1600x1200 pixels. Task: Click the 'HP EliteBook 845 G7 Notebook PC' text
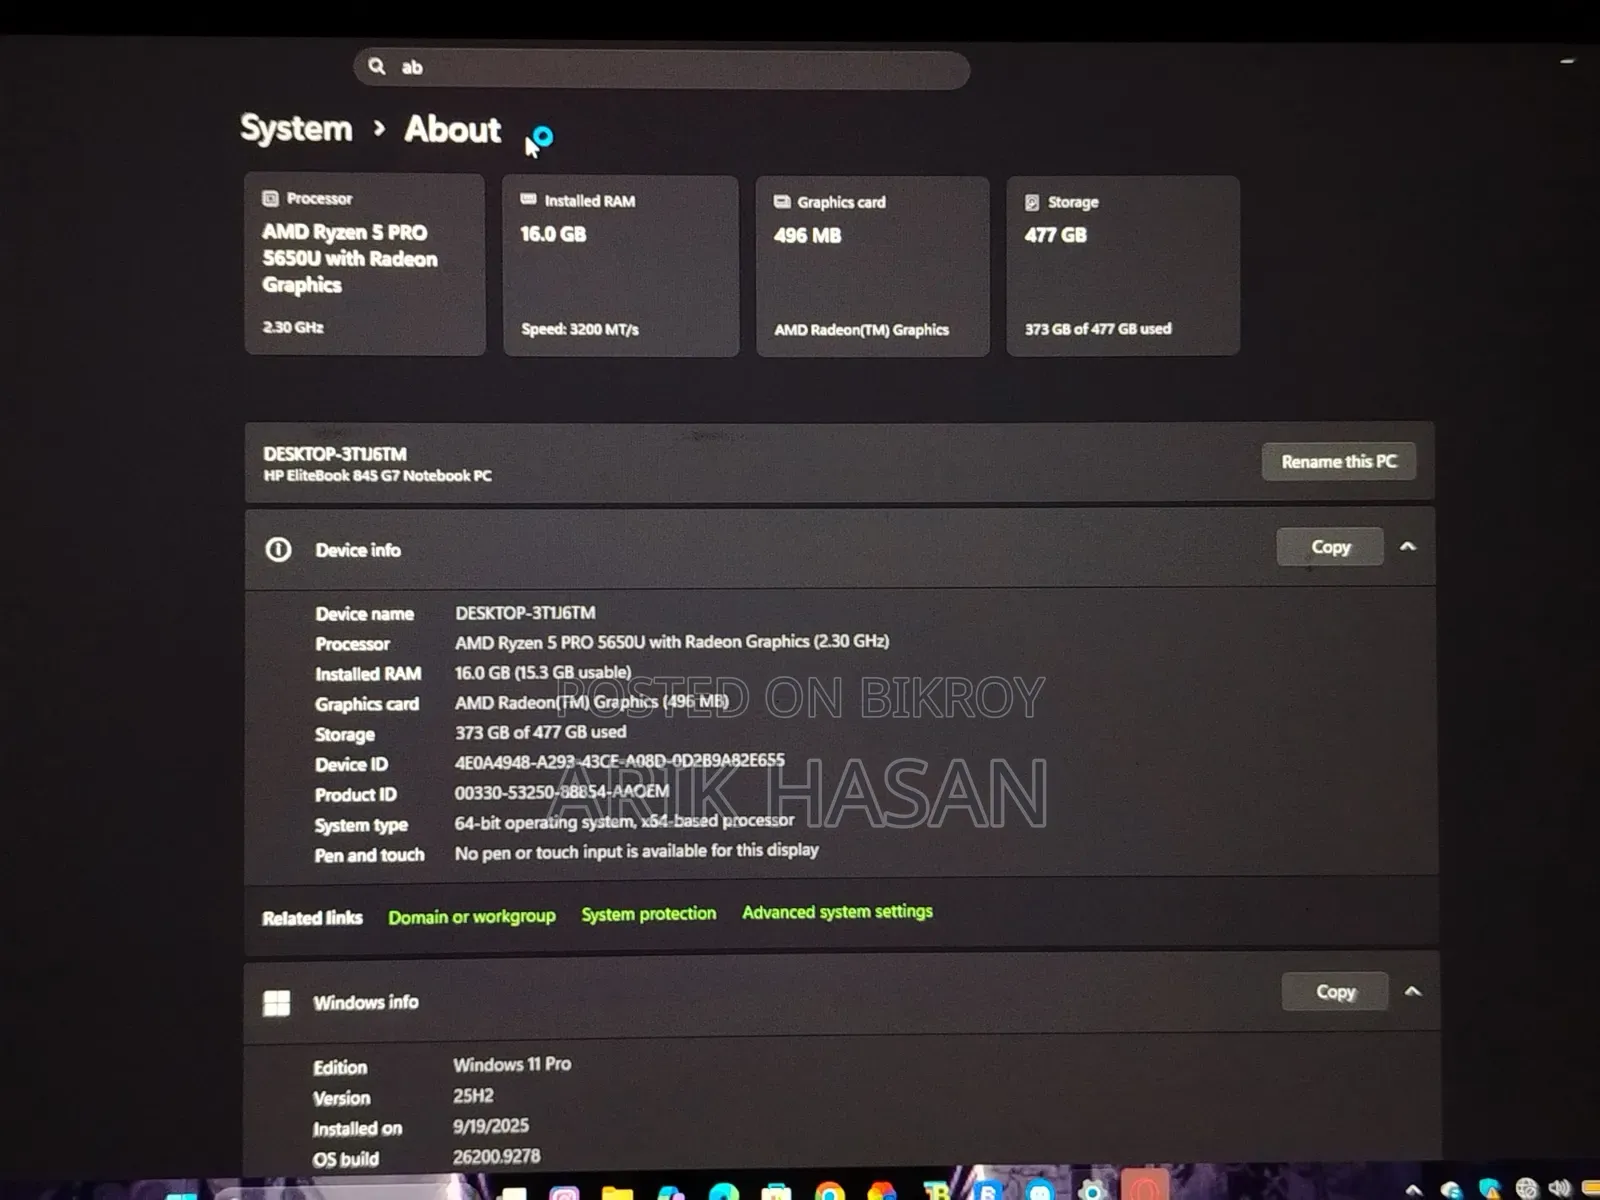pos(378,476)
